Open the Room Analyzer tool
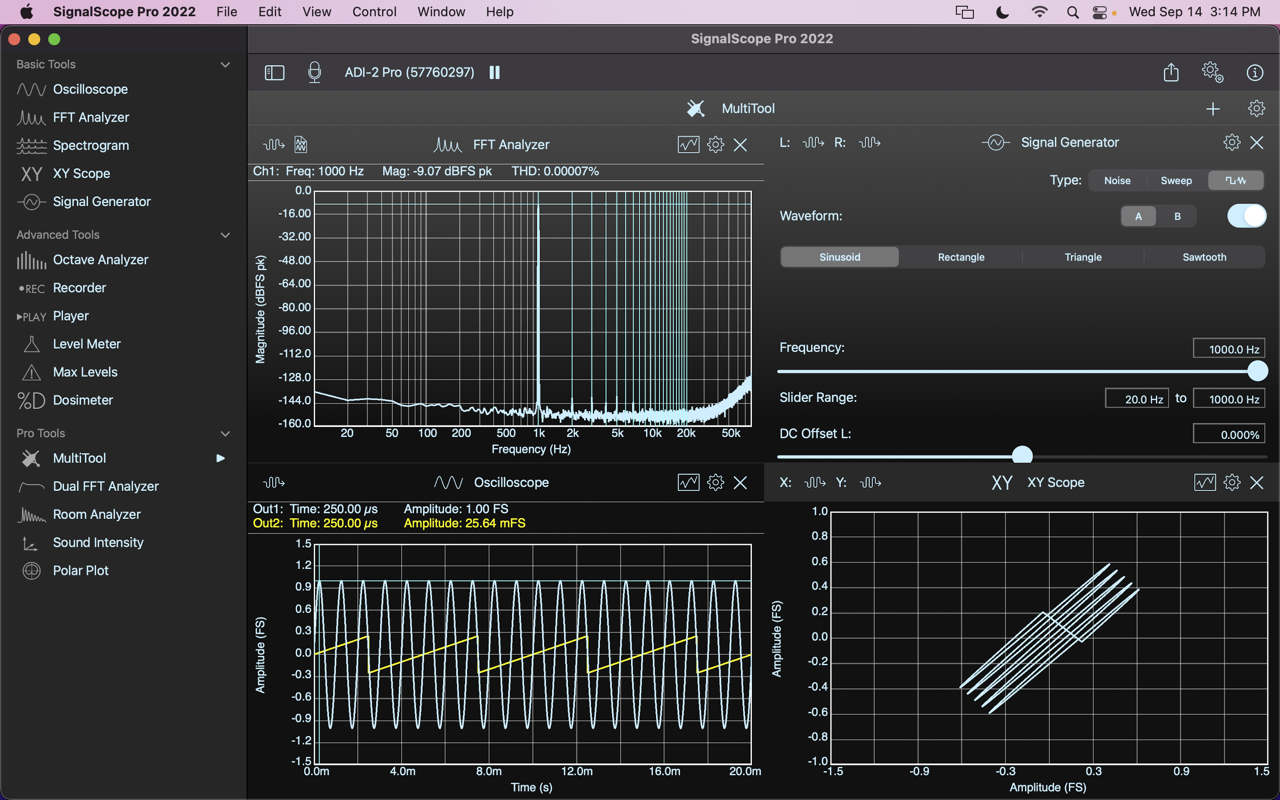 pyautogui.click(x=96, y=514)
